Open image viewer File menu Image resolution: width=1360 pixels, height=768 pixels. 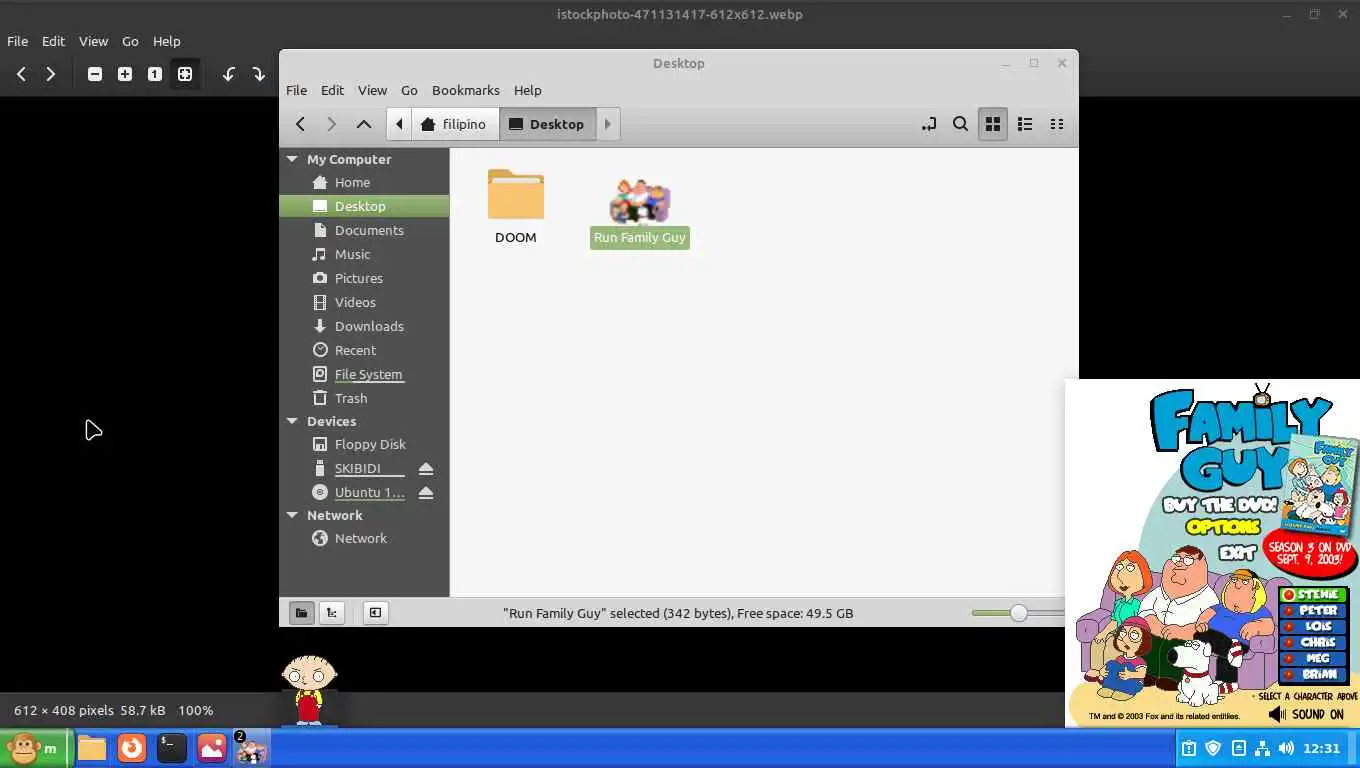pyautogui.click(x=17, y=41)
